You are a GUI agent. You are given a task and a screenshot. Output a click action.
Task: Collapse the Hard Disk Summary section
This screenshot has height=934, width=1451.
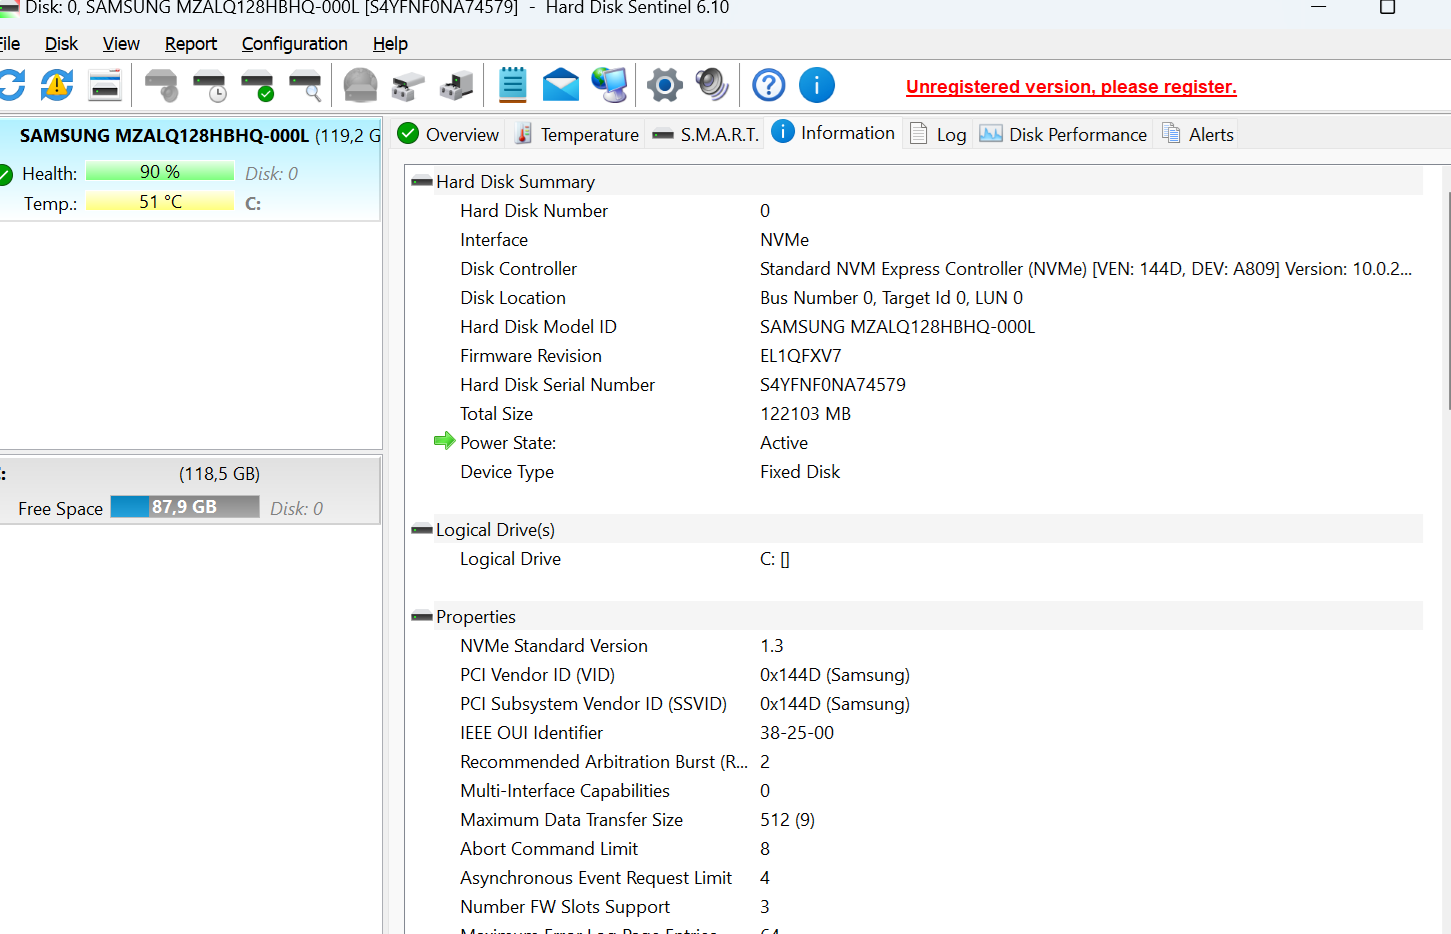point(422,182)
